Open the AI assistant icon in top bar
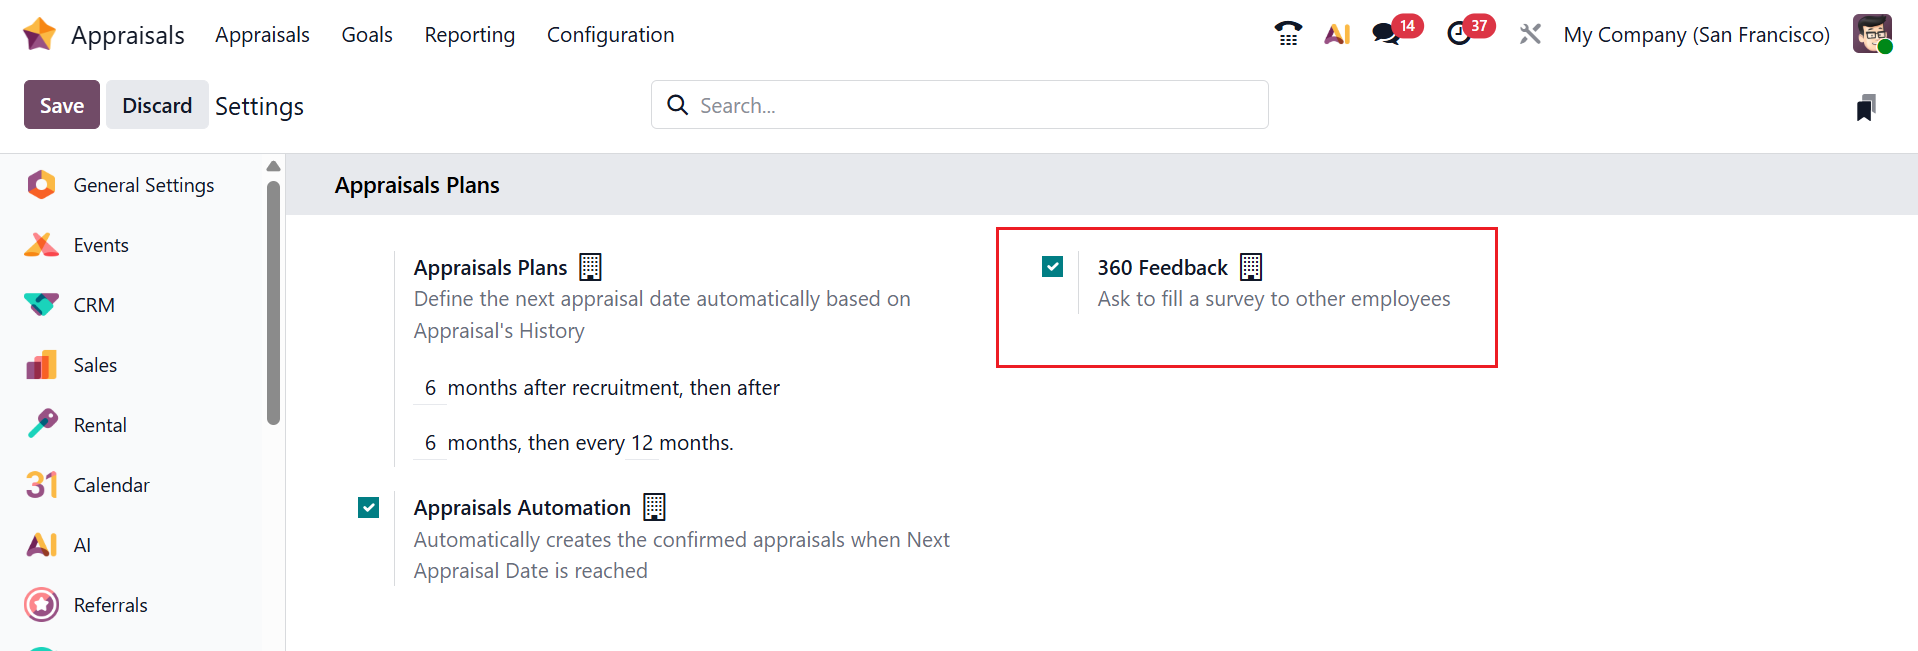This screenshot has height=651, width=1918. [1337, 34]
